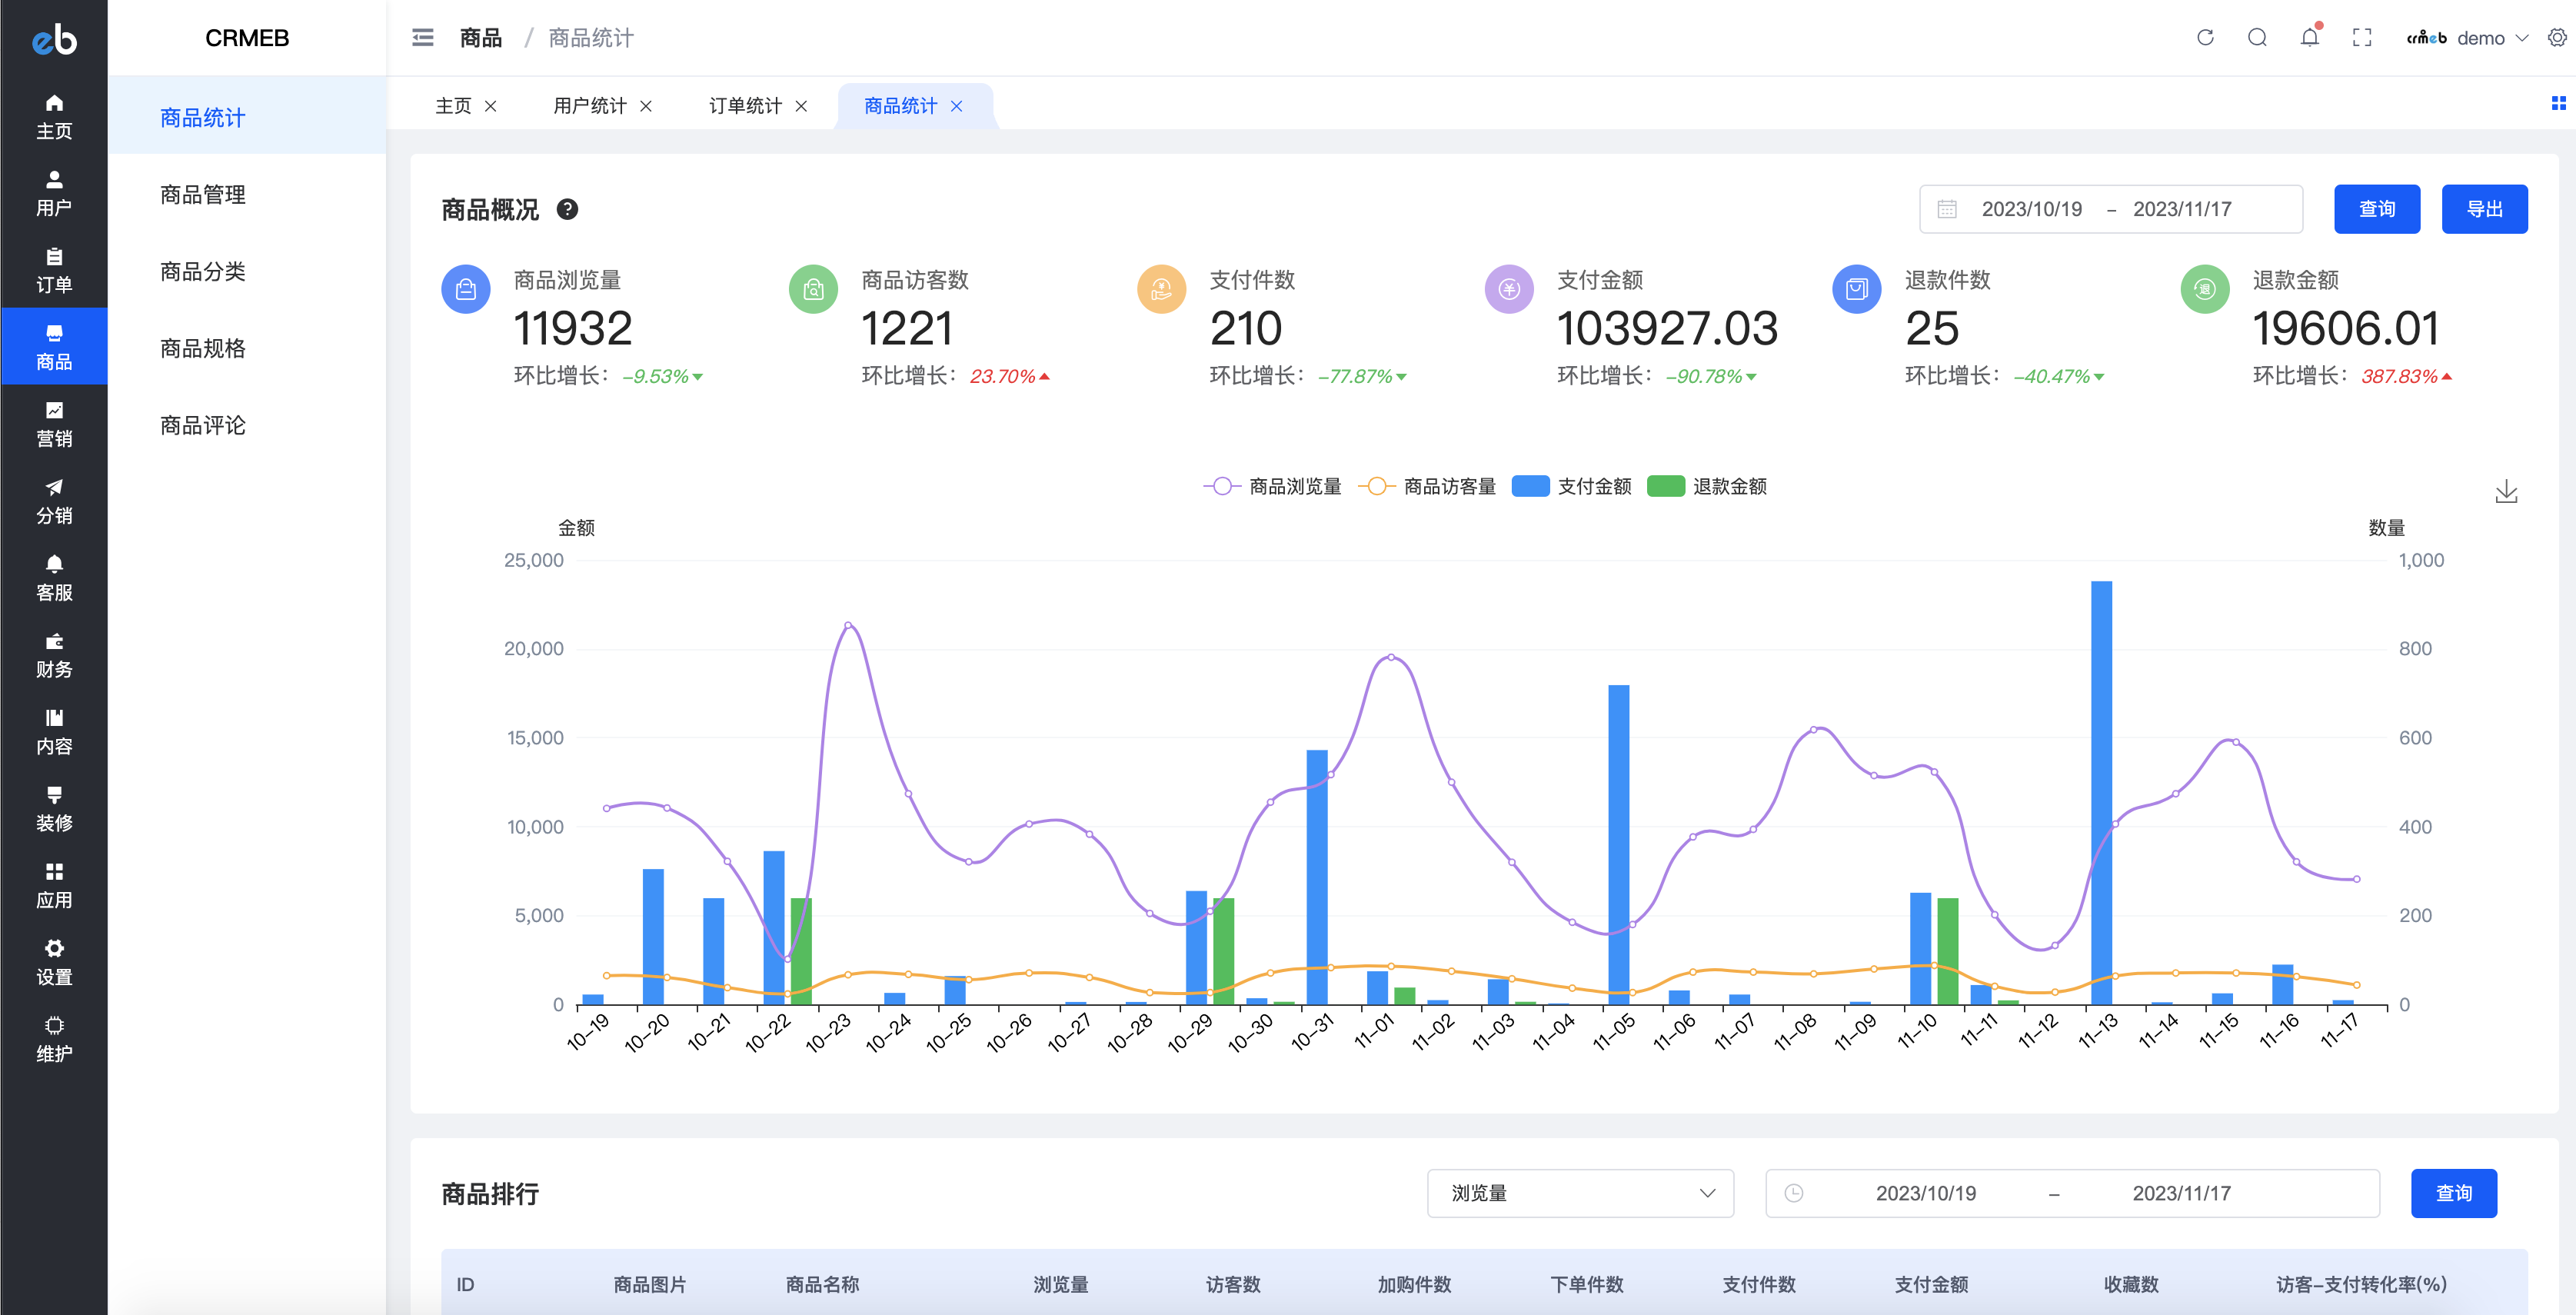
Task: Switch to the 用户统计 tab
Action: [x=590, y=106]
